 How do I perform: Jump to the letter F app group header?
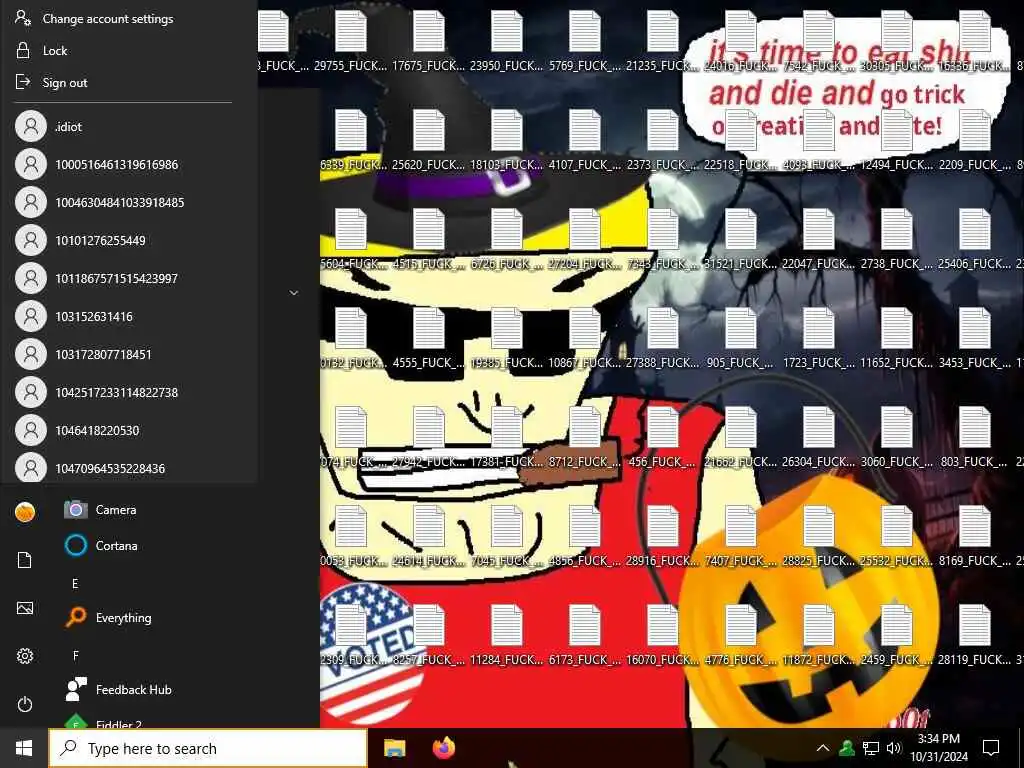click(x=75, y=655)
